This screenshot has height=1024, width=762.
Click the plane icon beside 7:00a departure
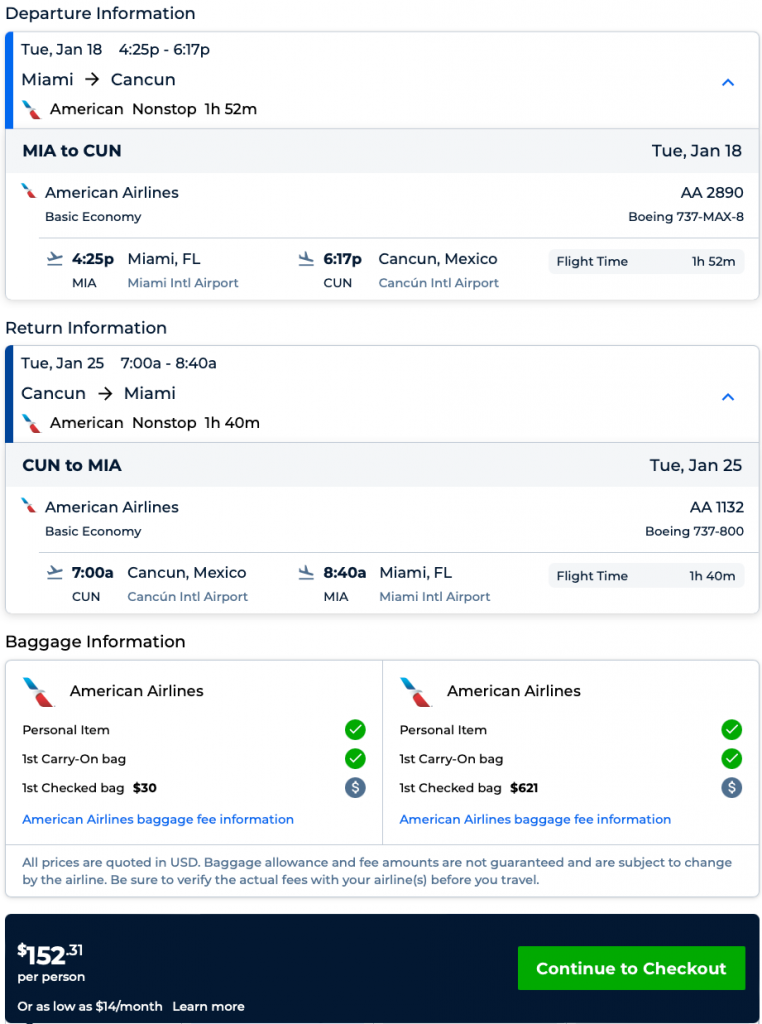point(54,574)
